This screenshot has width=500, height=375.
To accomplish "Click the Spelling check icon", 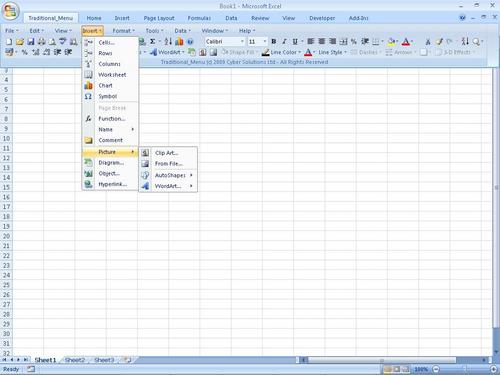I will pyautogui.click(x=63, y=42).
